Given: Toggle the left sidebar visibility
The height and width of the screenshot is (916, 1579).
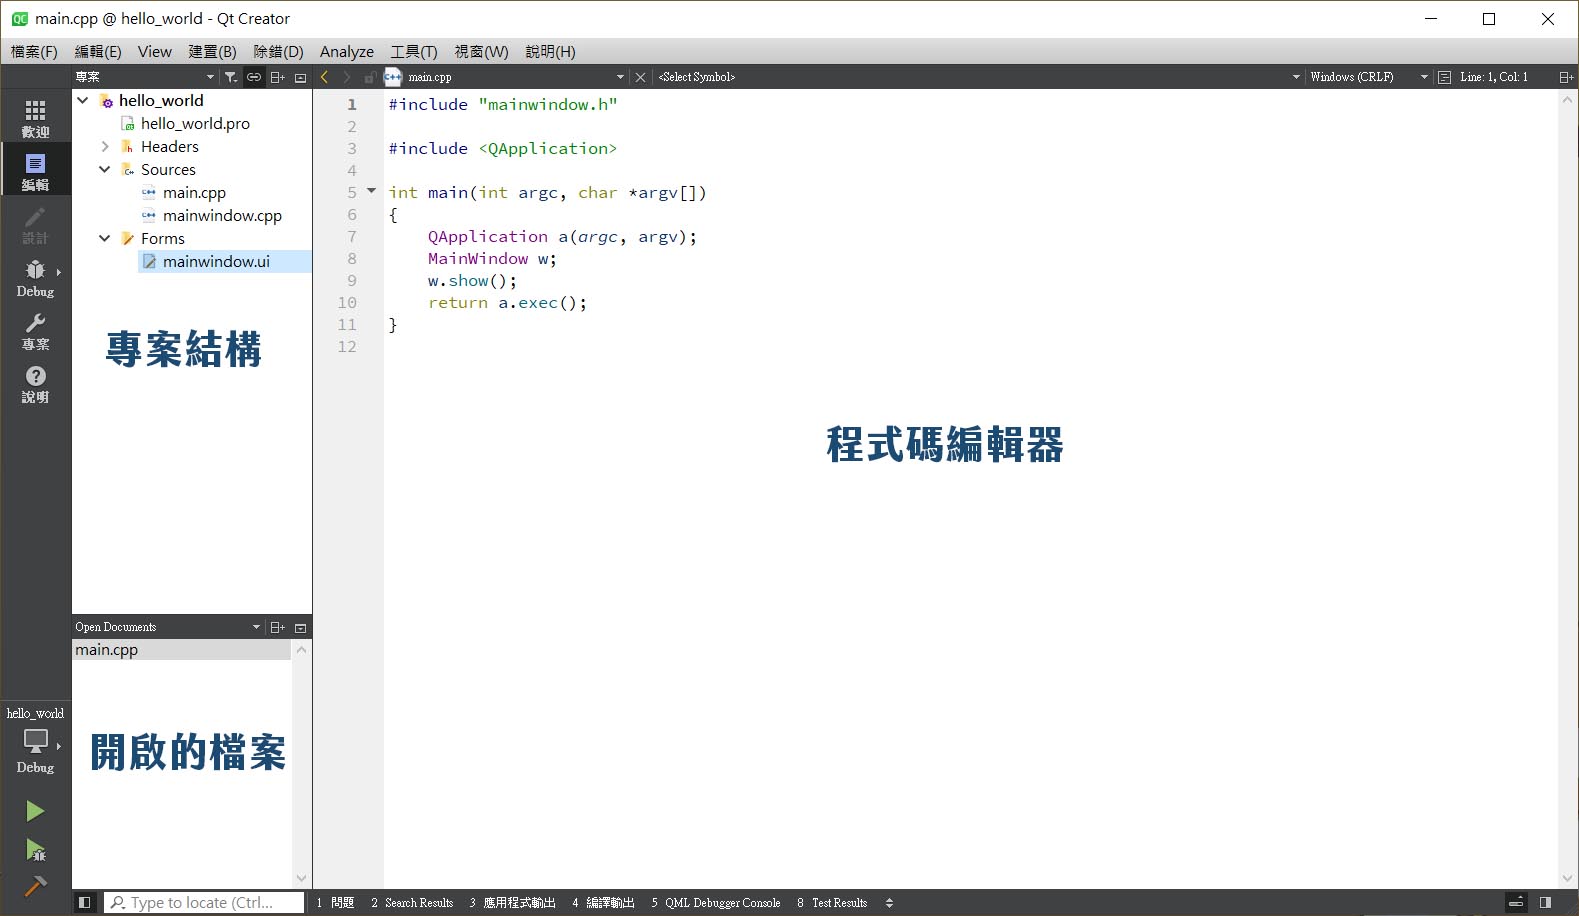Looking at the screenshot, I should coord(85,902).
